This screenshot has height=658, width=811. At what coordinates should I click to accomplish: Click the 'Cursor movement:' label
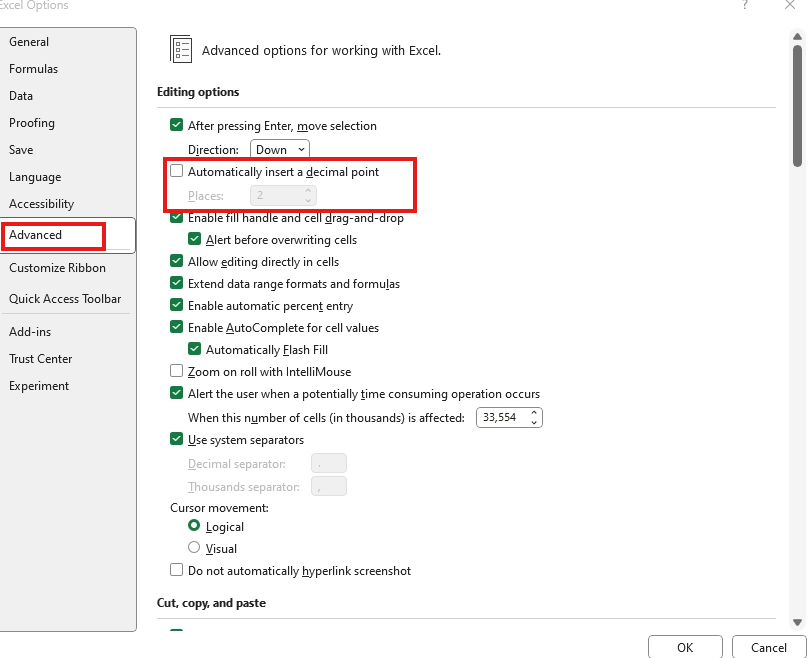coord(219,507)
